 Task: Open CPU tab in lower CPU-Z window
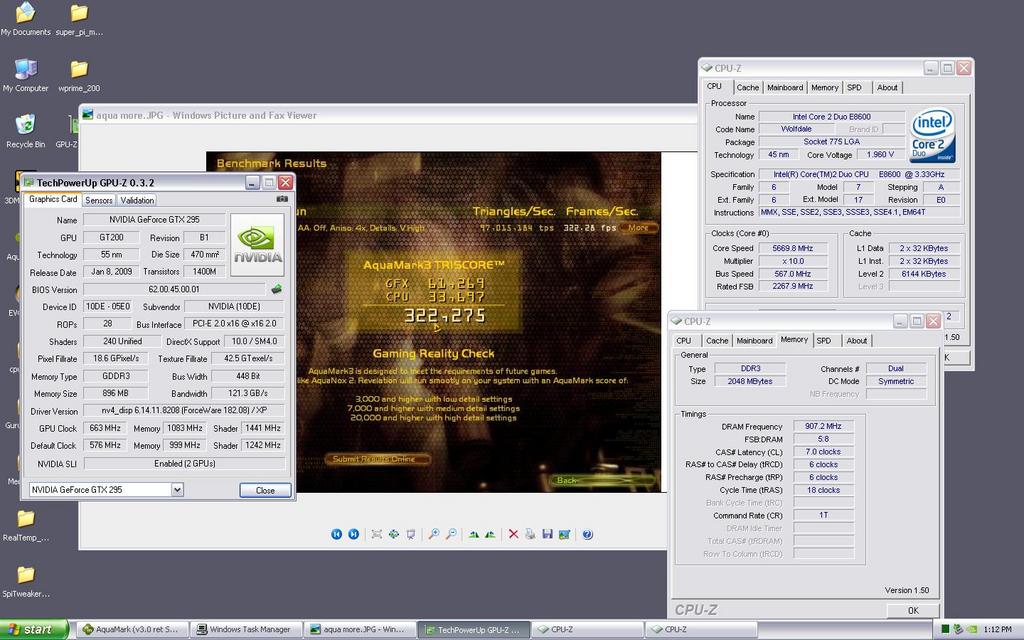(x=684, y=341)
